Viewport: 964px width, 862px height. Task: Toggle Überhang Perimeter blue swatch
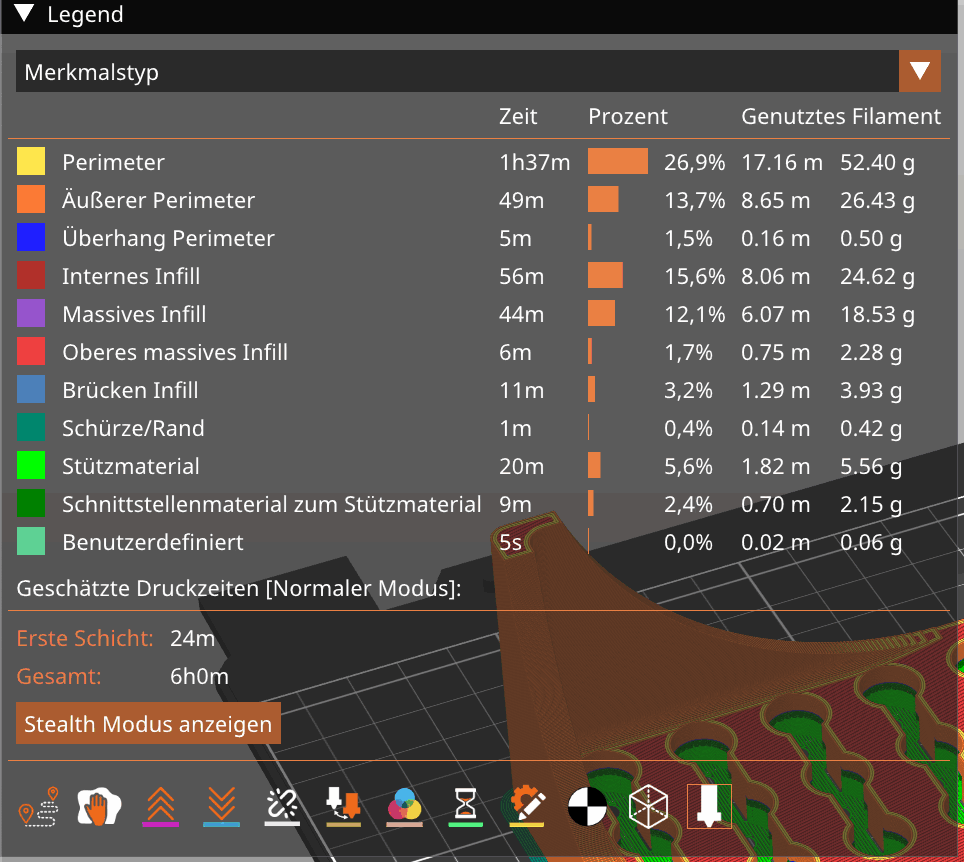pos(31,238)
